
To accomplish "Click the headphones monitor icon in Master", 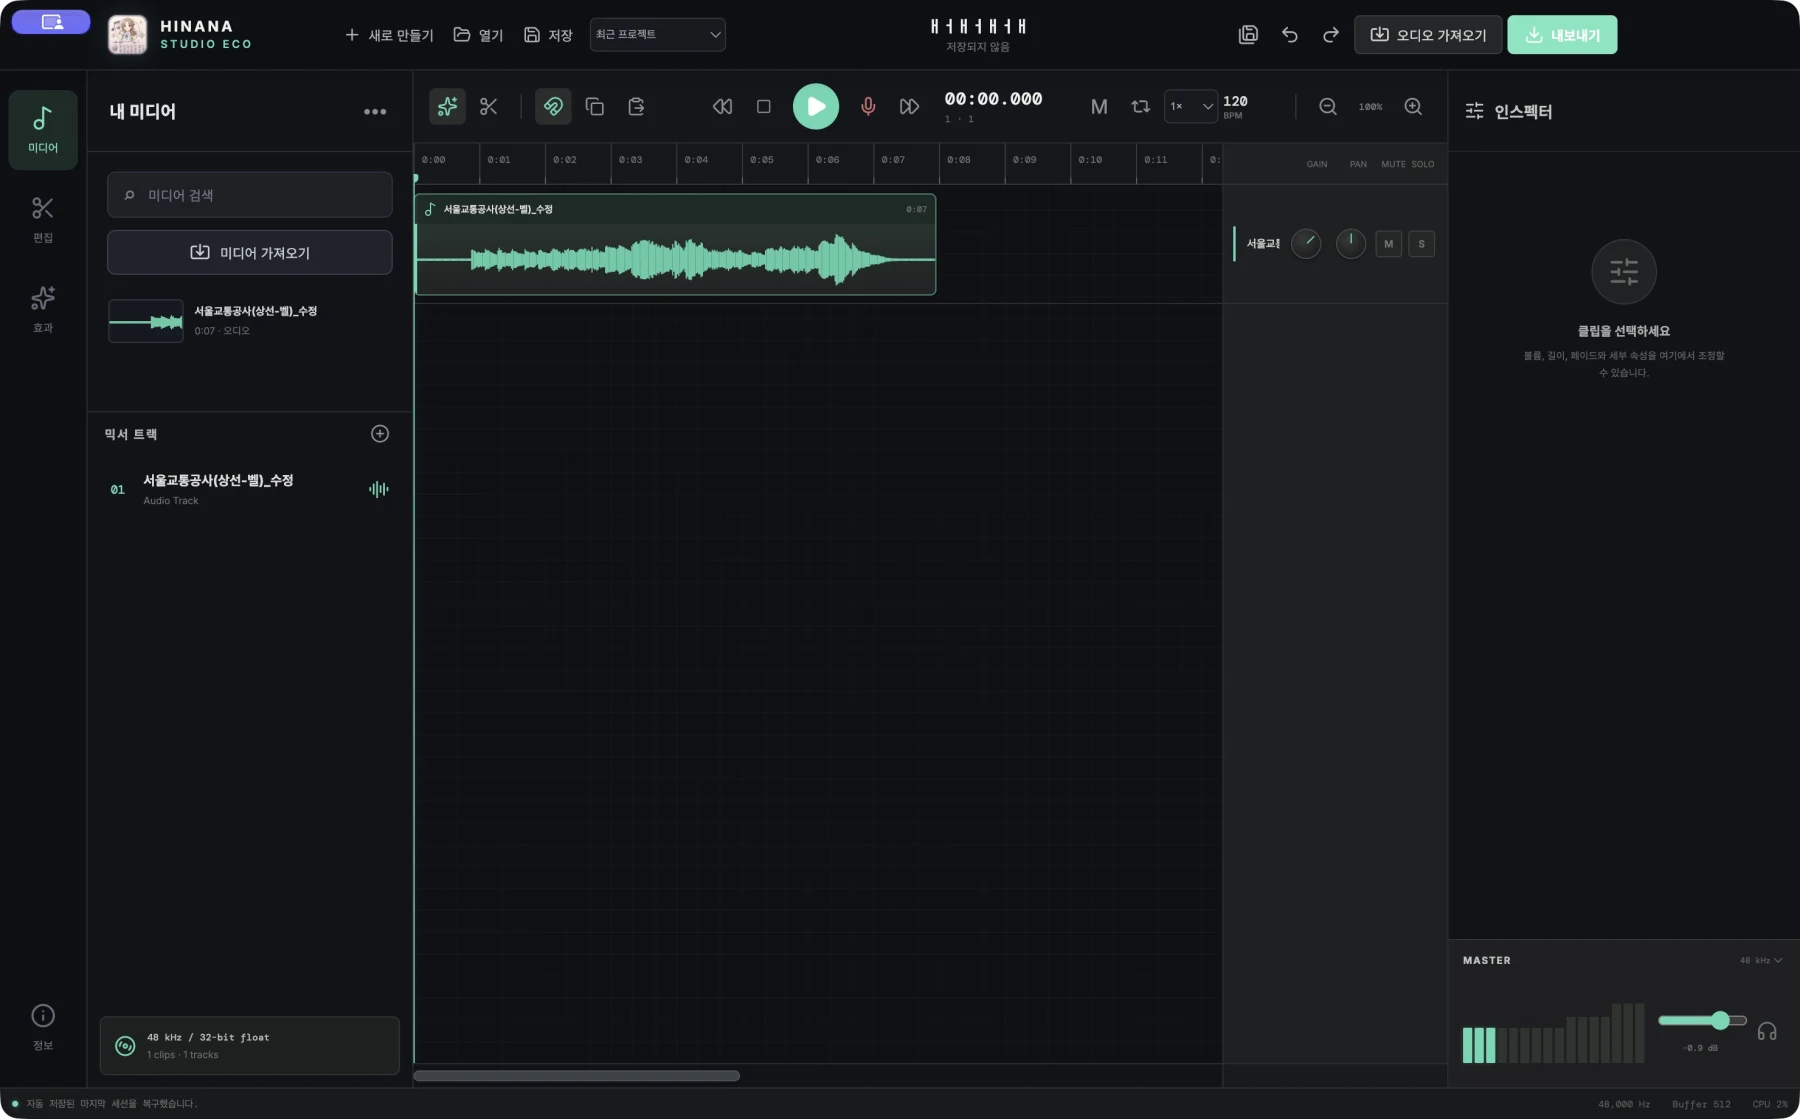I will (1767, 1031).
